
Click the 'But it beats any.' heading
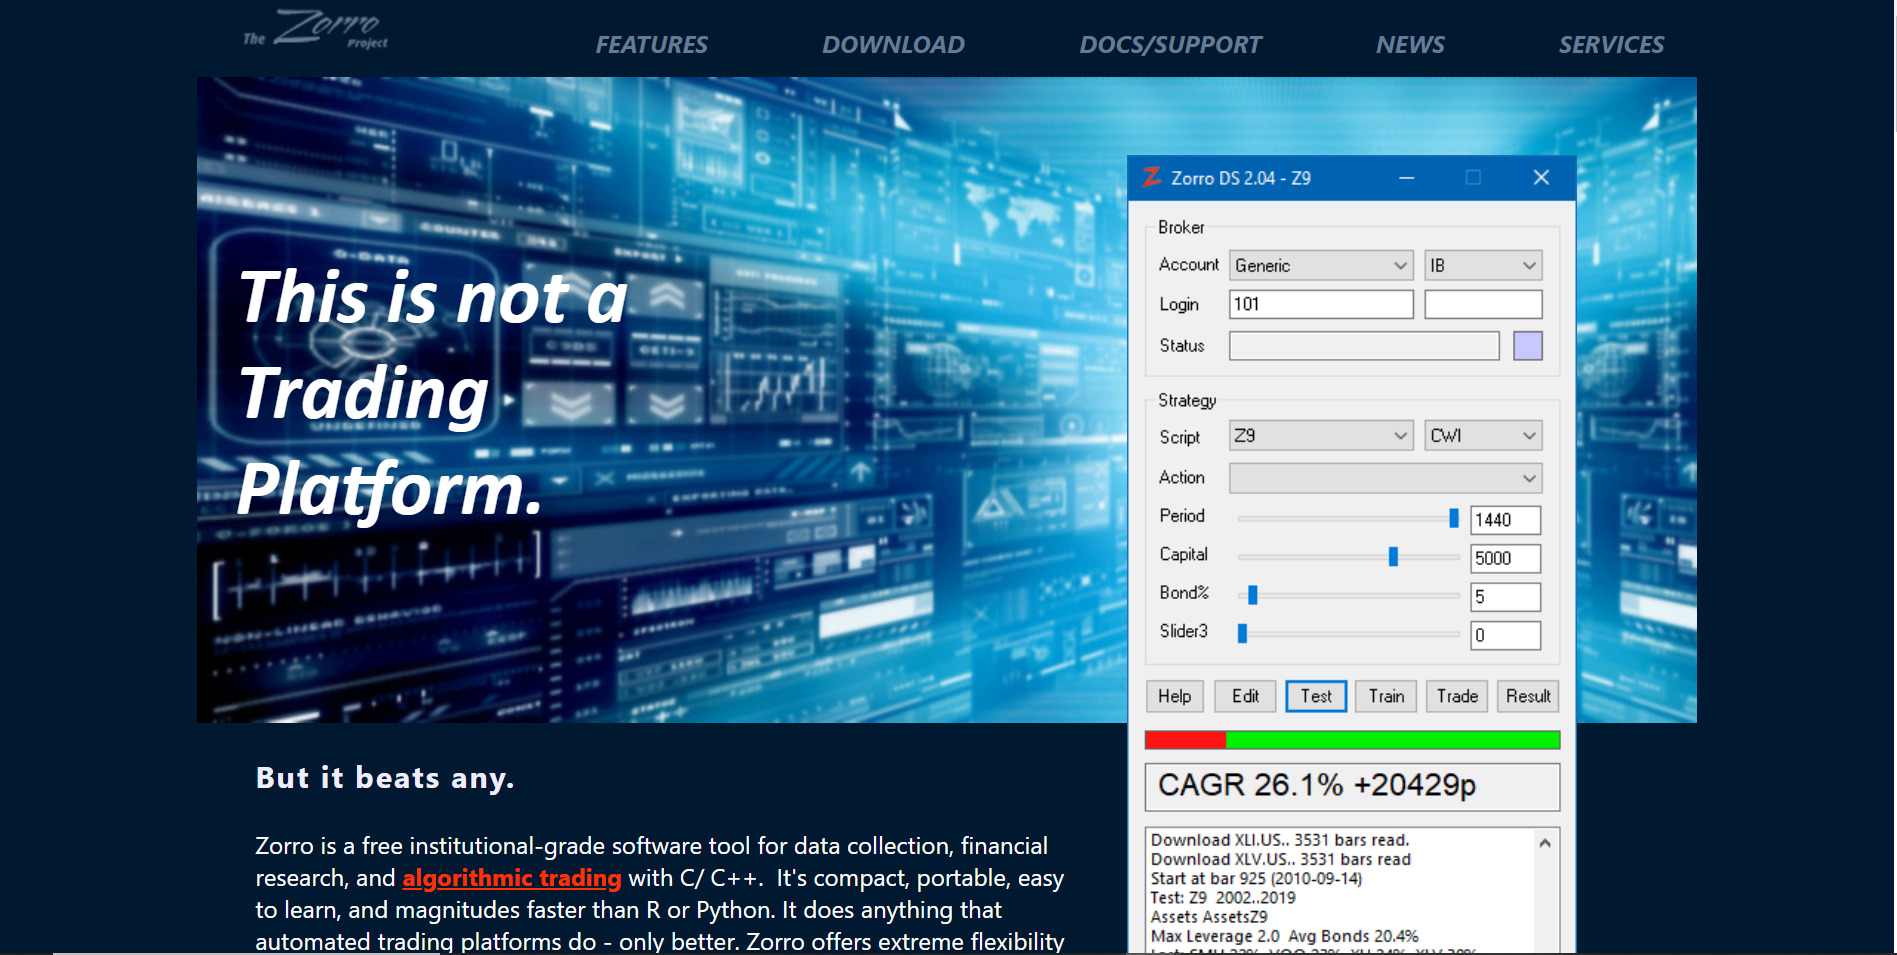point(385,778)
